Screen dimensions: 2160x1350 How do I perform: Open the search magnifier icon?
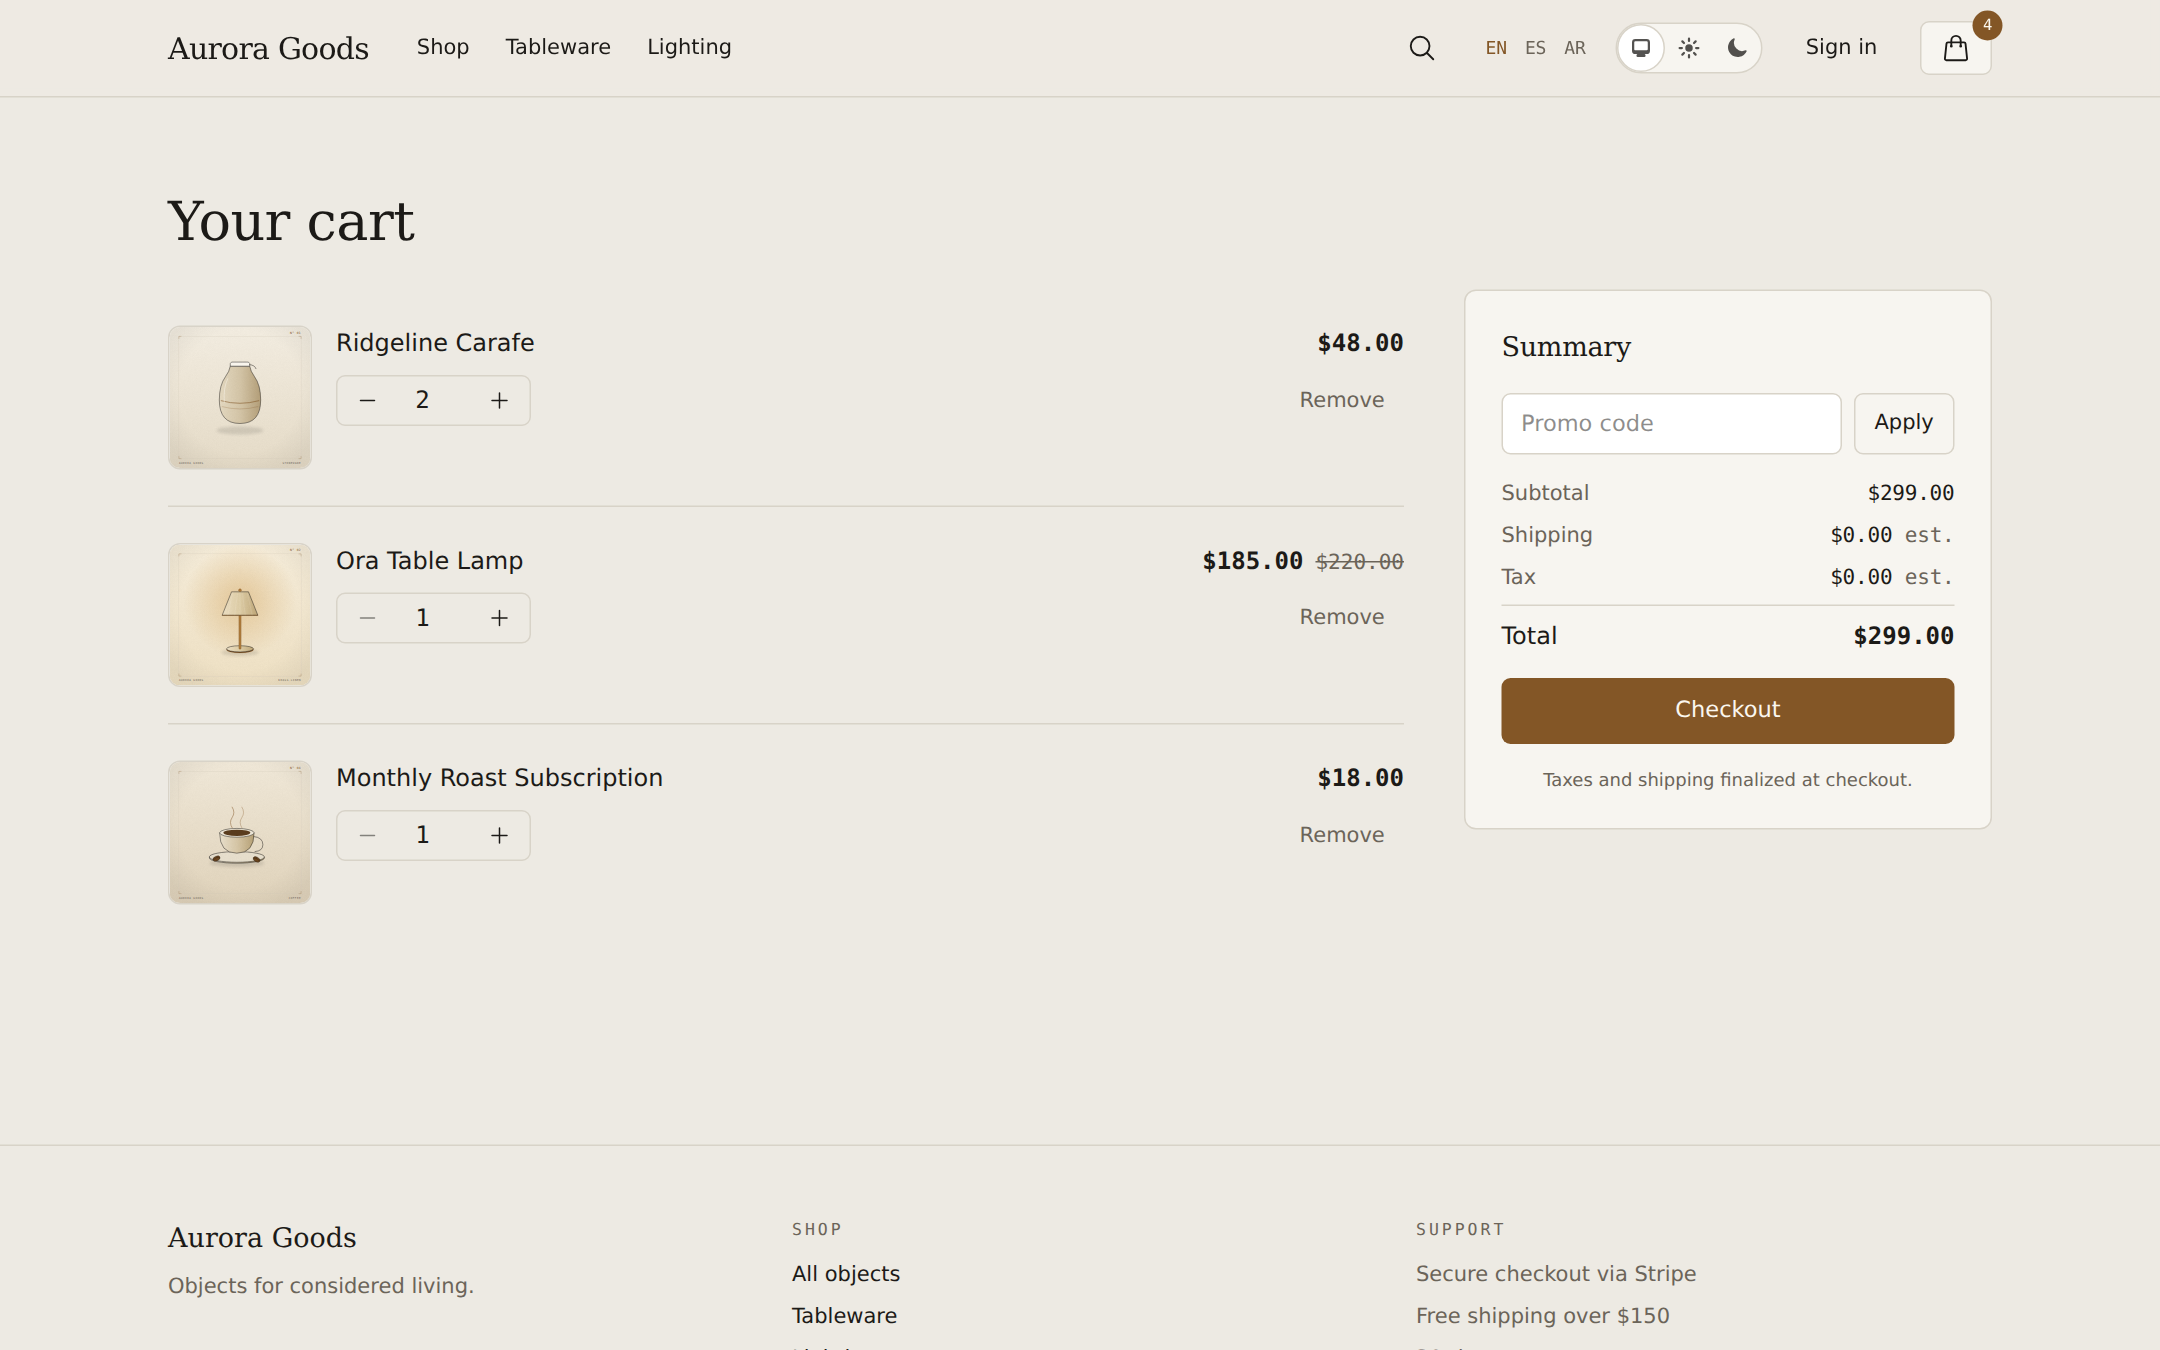coord(1421,48)
